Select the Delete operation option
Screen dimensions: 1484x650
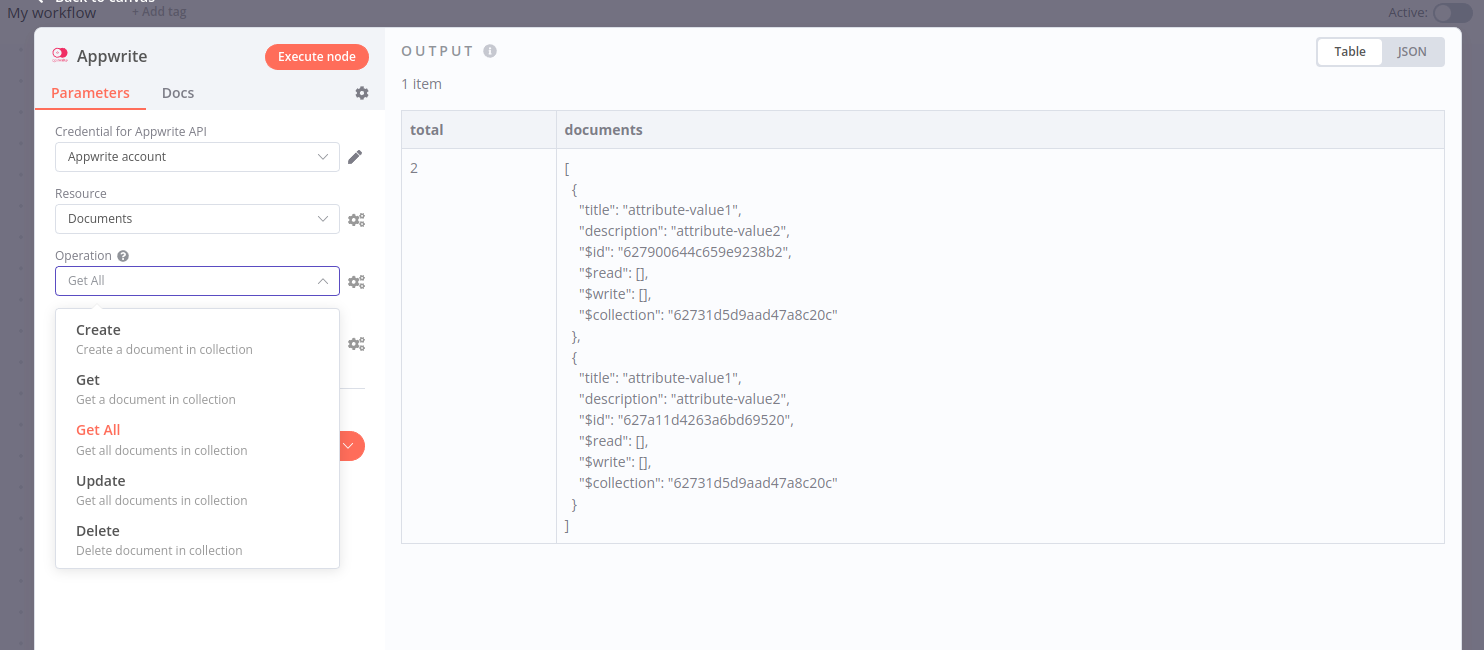coord(198,540)
